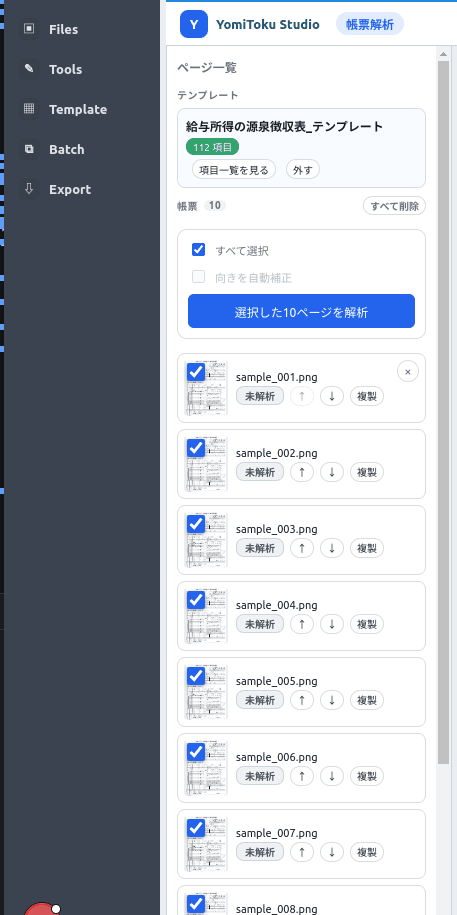Move sample_005.png down with arrow
Image resolution: width=457 pixels, height=915 pixels.
point(332,700)
